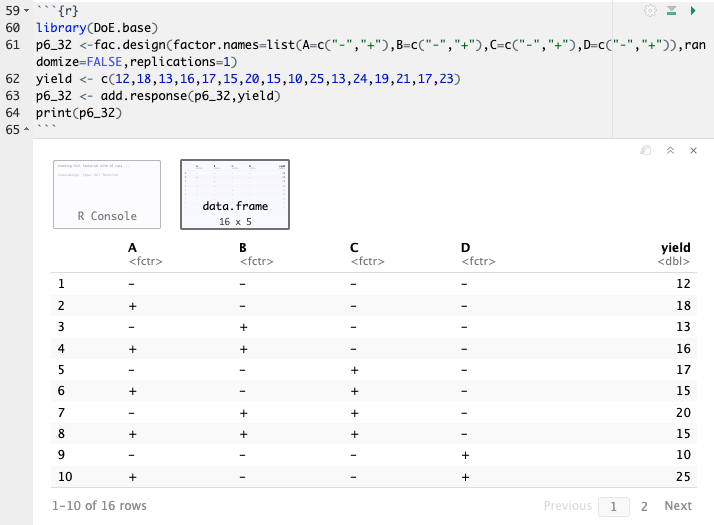The image size is (714, 525).
Task: Open page 2 of the table
Action: 644,506
